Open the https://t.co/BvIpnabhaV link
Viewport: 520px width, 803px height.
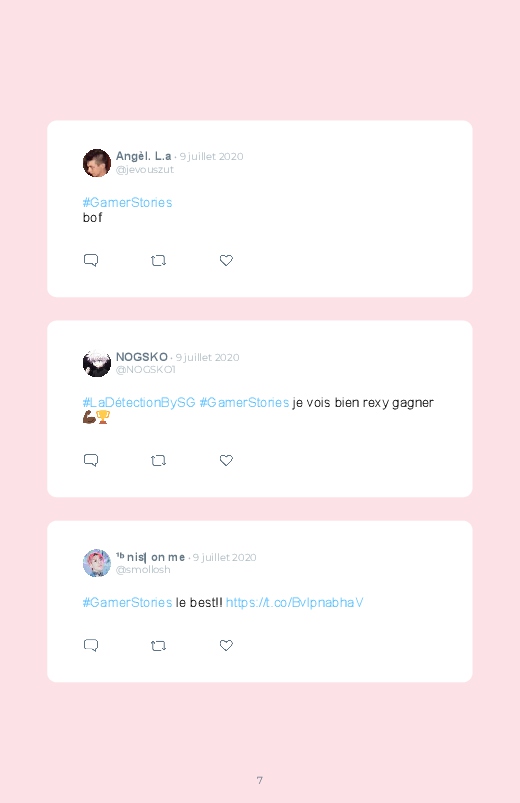coord(295,603)
